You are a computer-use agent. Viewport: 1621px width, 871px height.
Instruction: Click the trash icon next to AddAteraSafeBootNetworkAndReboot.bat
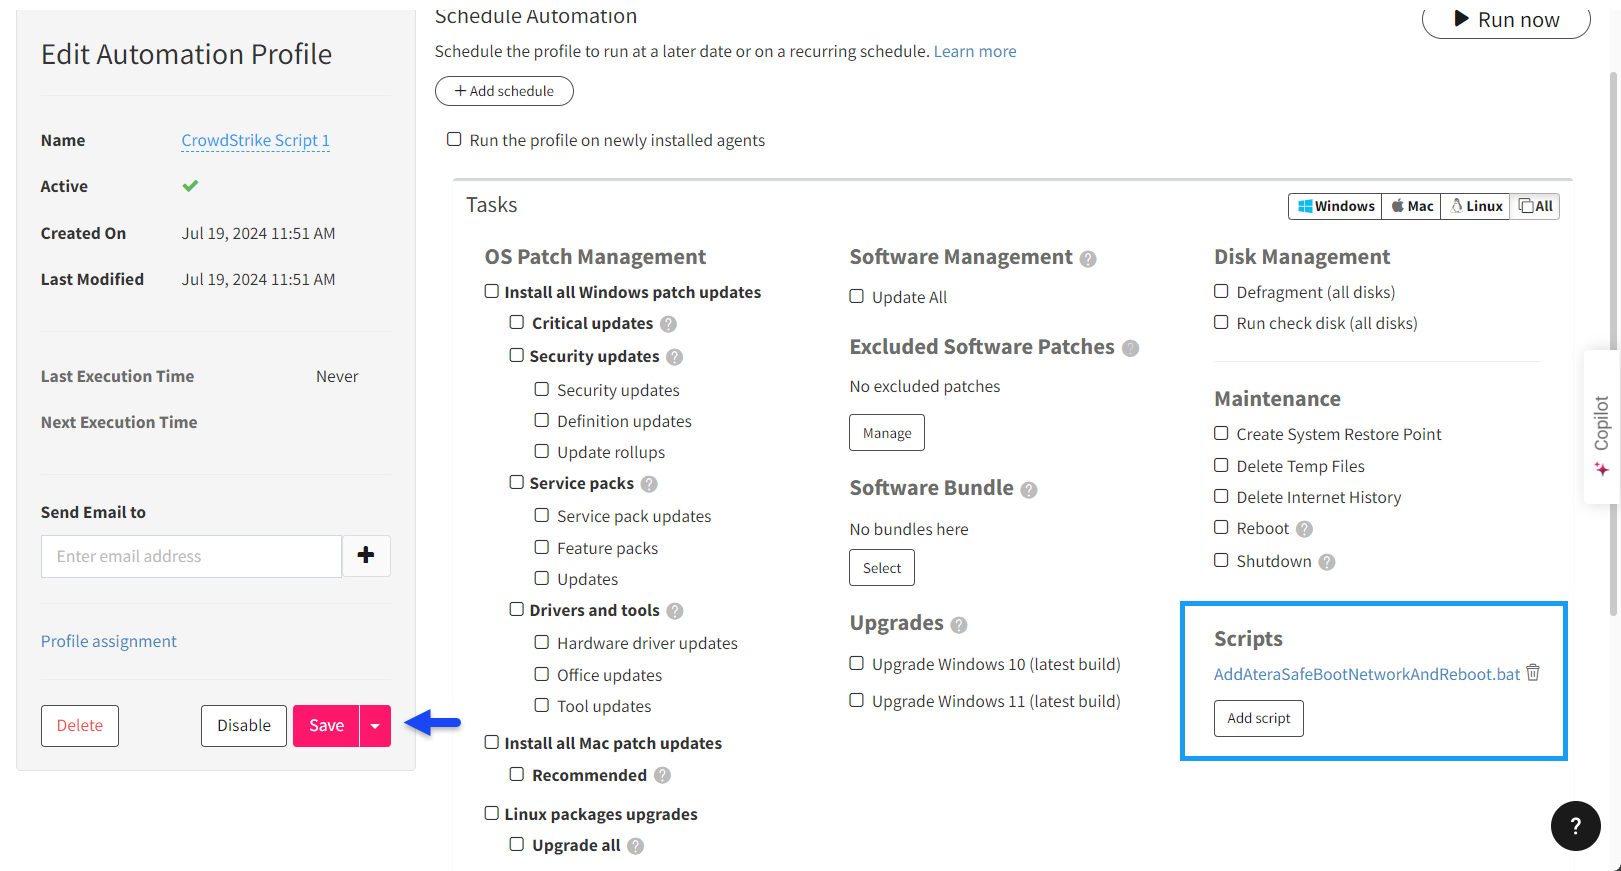[1533, 673]
